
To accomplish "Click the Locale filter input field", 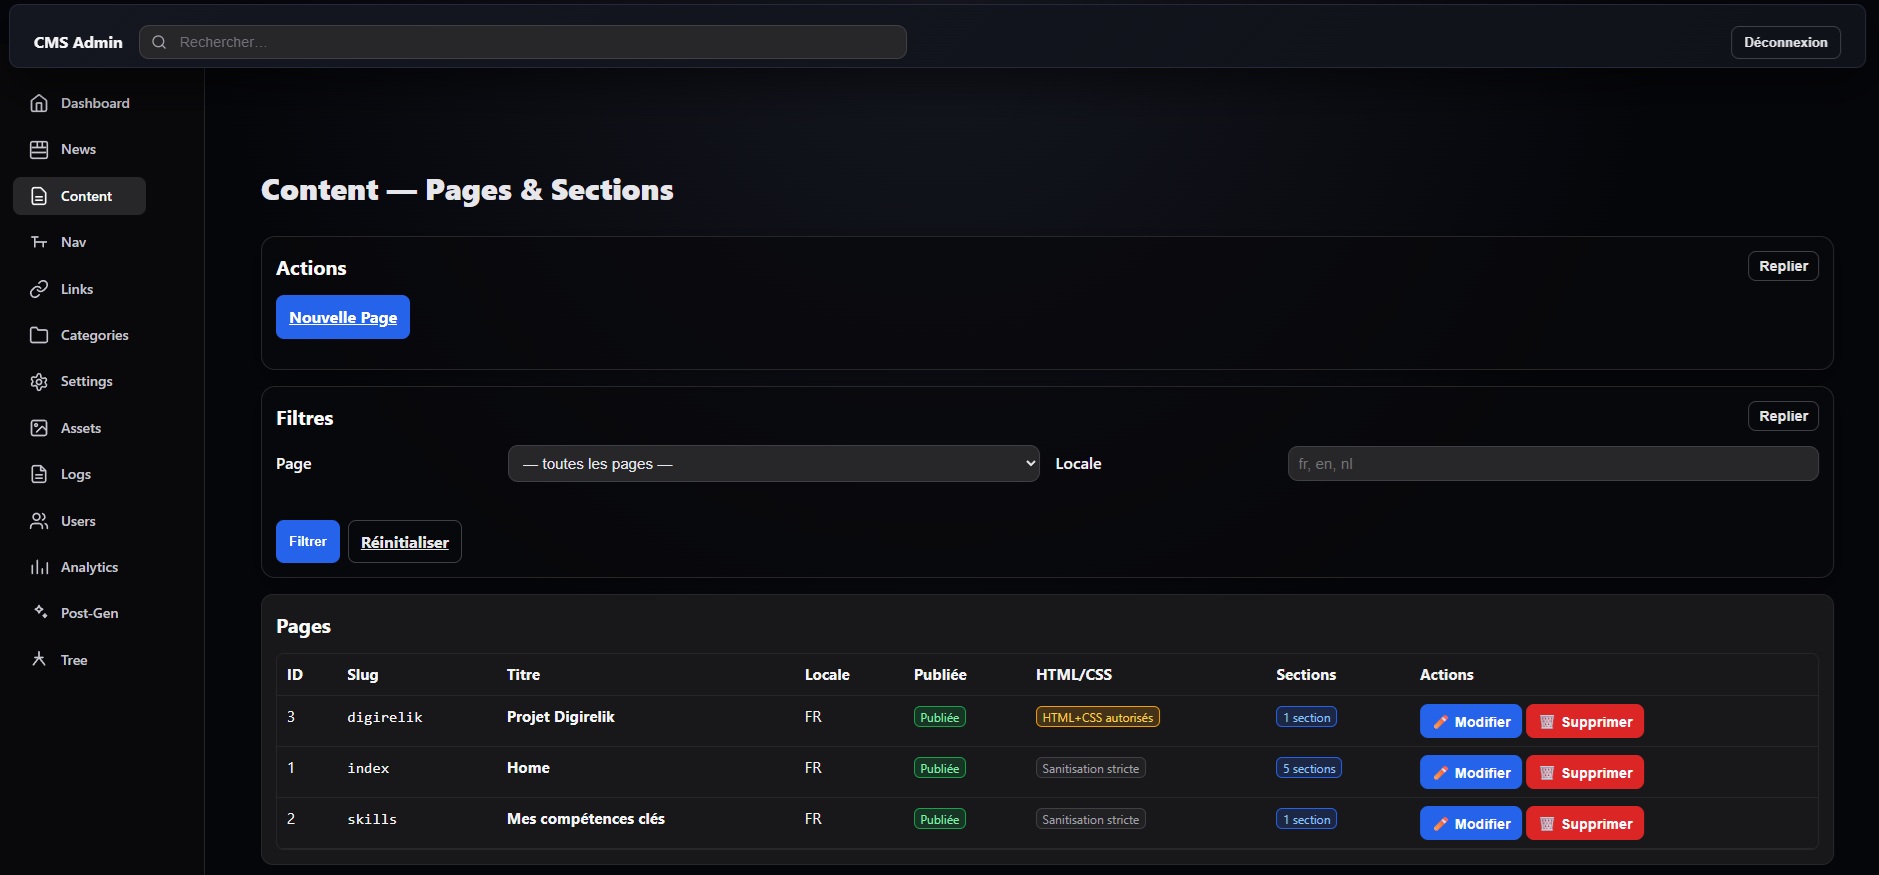I will coord(1552,464).
